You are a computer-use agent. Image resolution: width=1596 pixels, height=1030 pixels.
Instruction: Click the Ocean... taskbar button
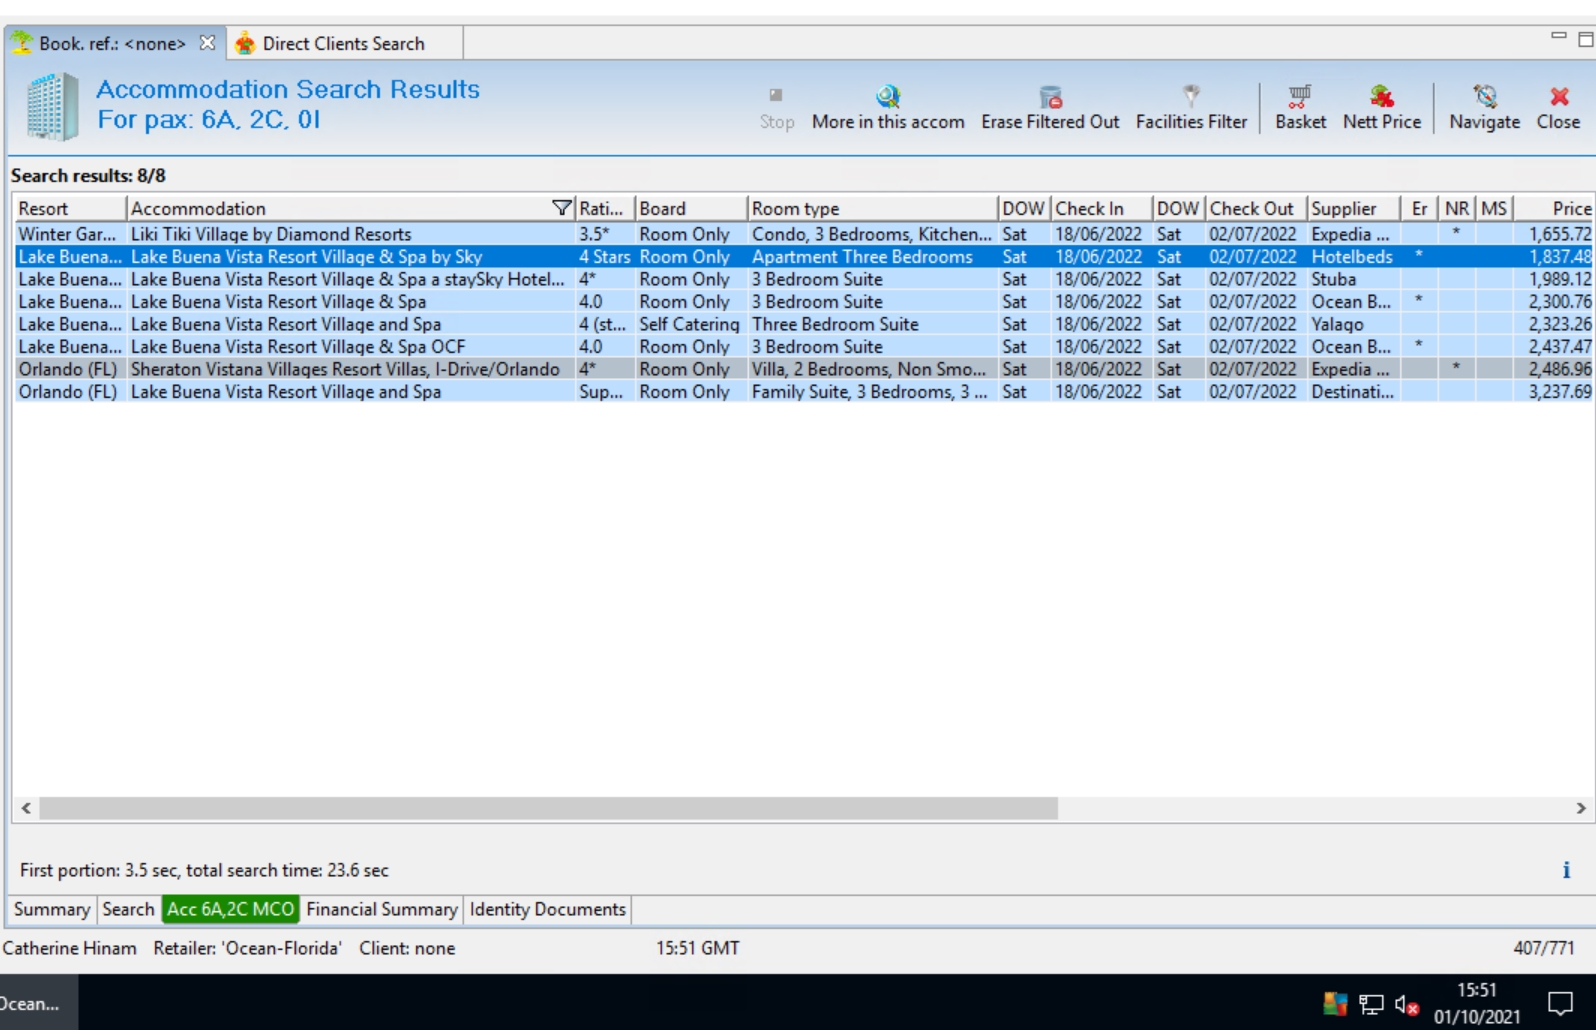pos(36,1003)
